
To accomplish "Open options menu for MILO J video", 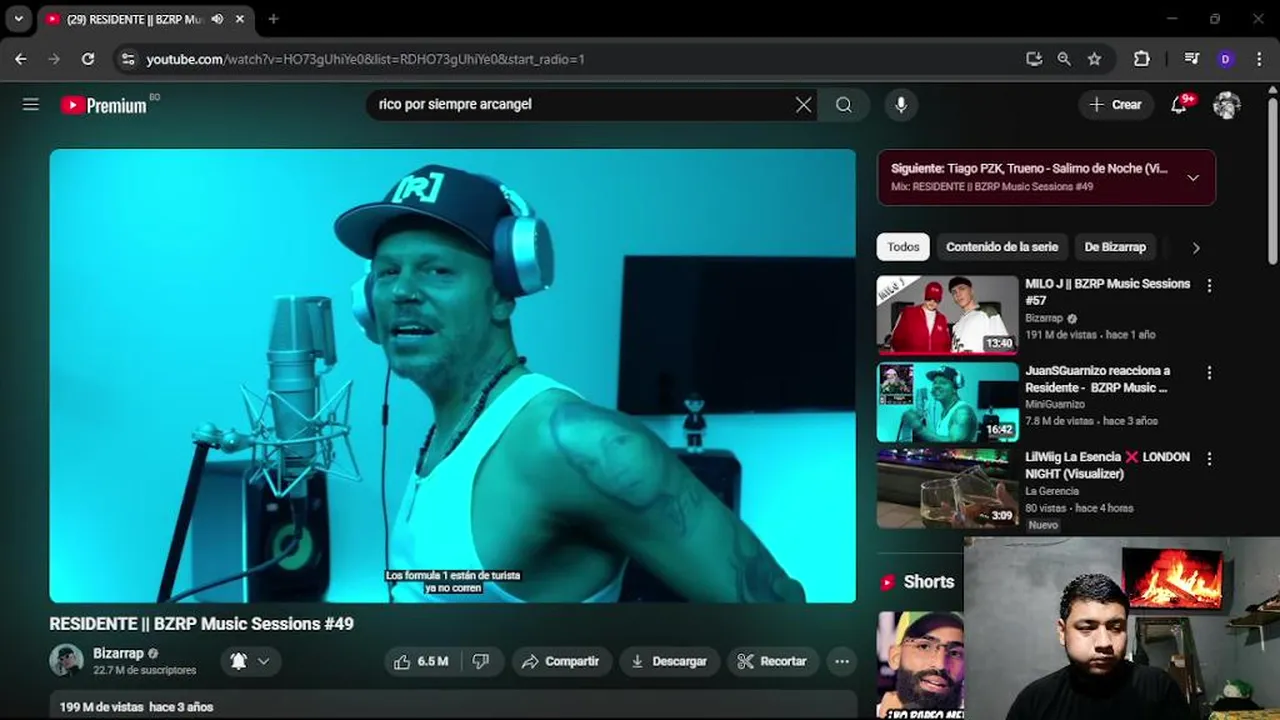I will point(1209,286).
